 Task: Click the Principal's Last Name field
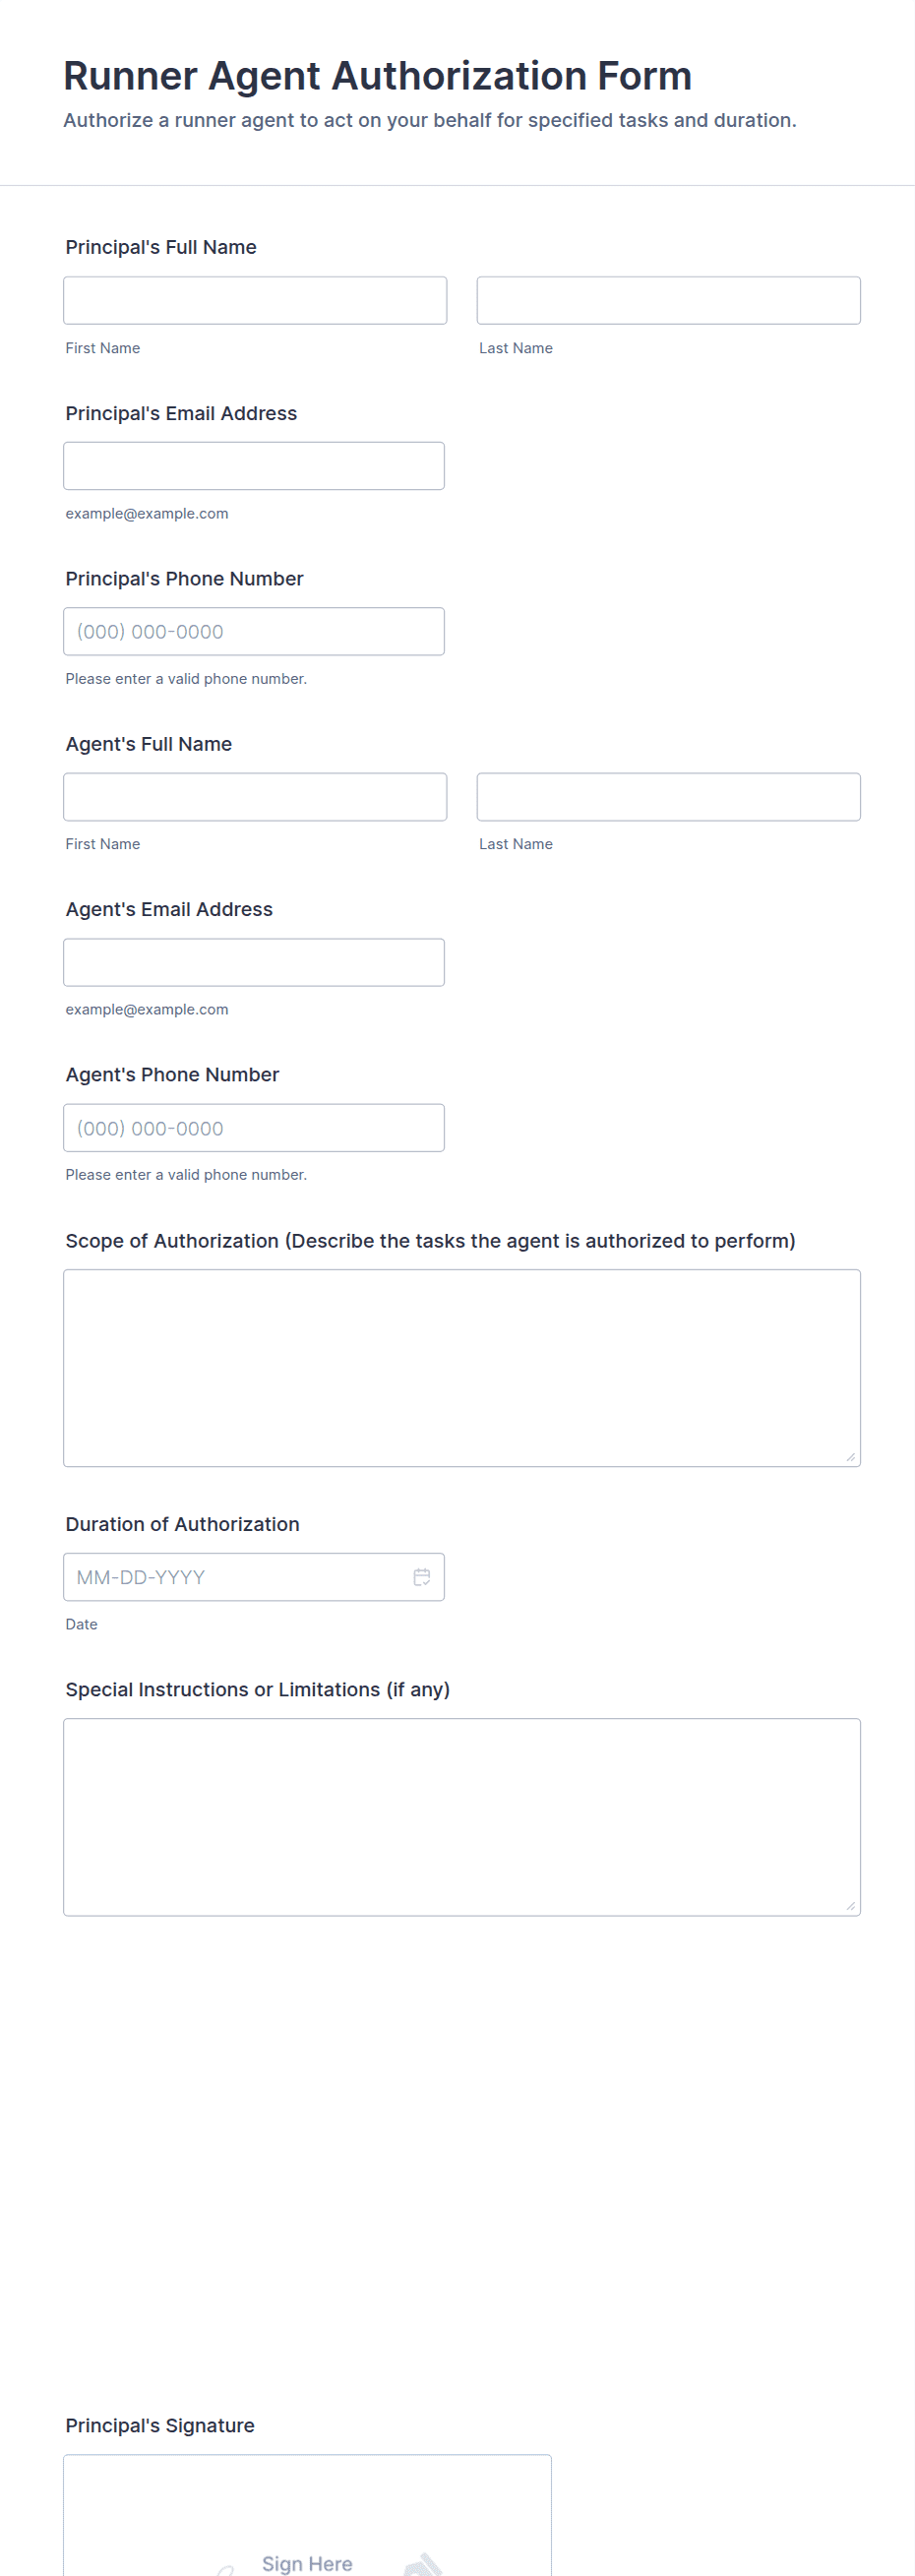click(668, 300)
